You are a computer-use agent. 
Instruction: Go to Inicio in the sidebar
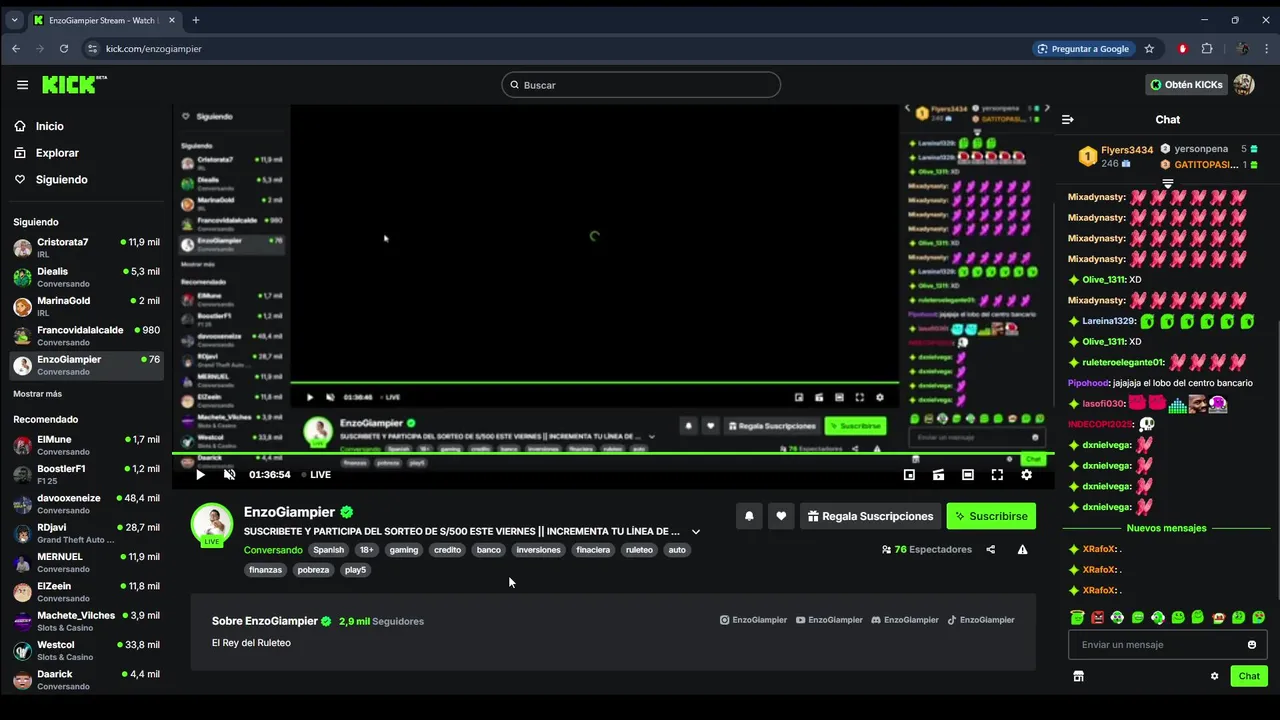(49, 126)
